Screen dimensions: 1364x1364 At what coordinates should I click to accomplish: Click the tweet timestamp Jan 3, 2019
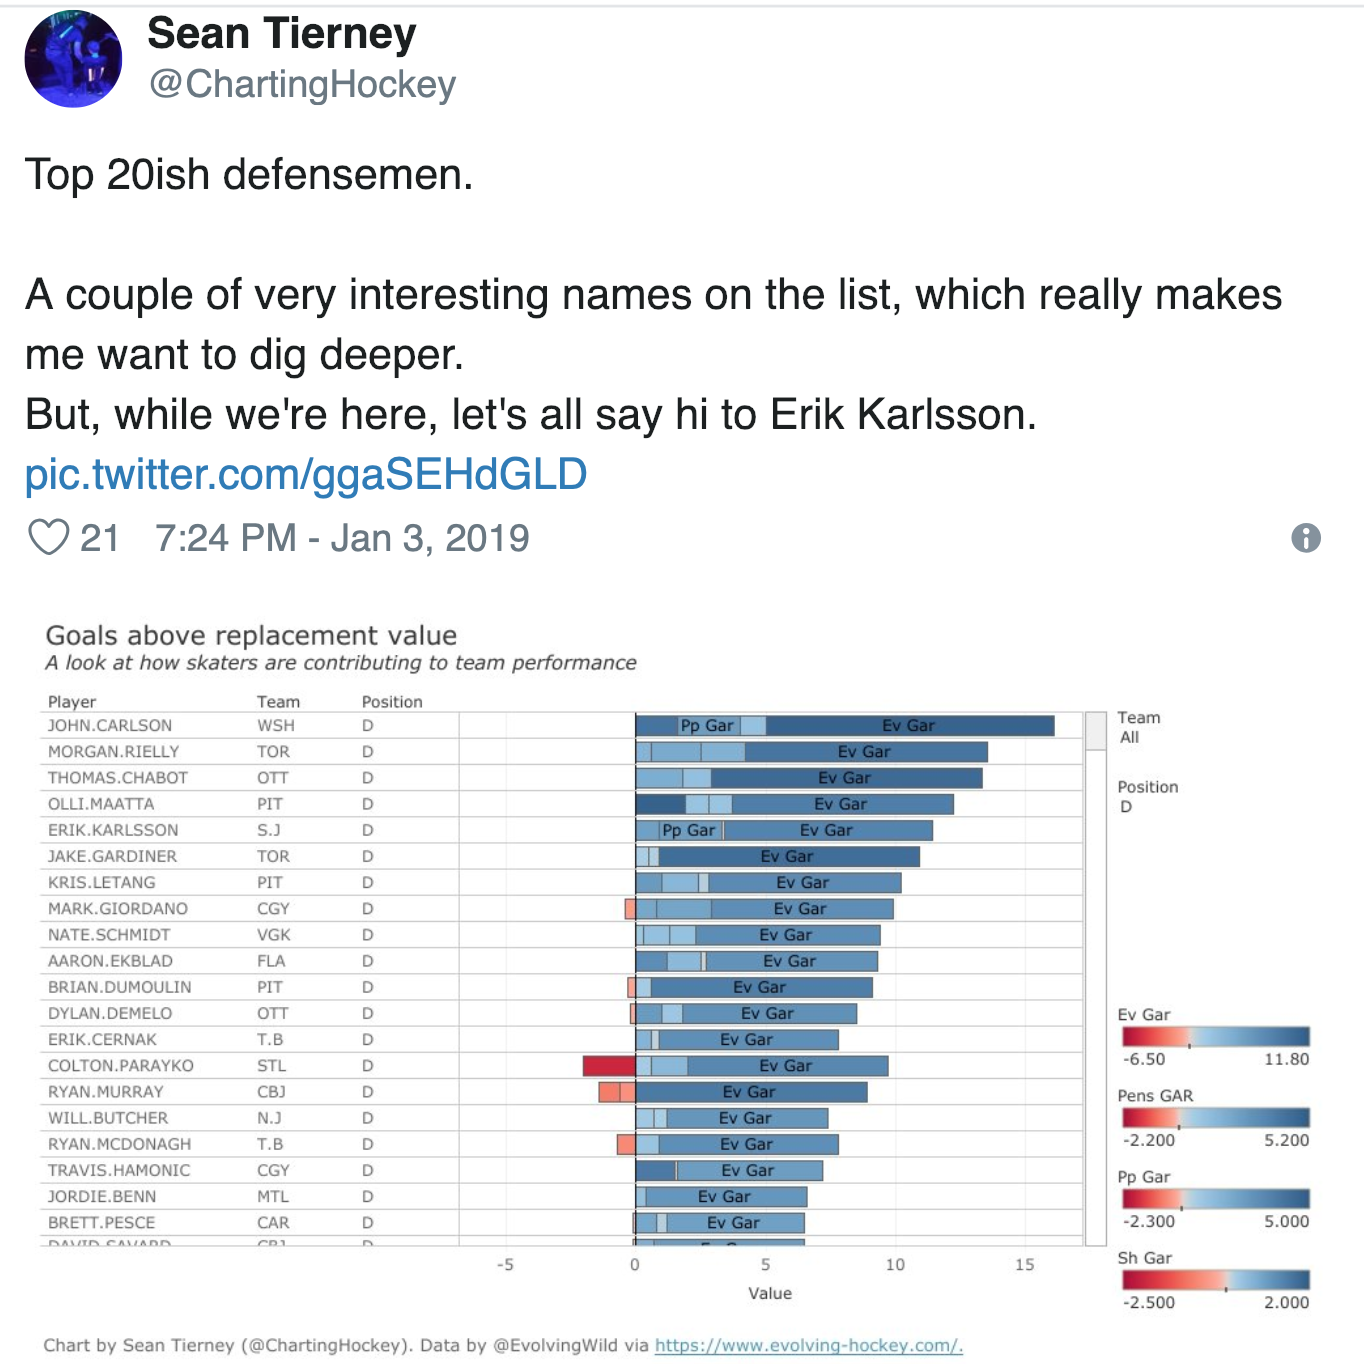(x=342, y=538)
